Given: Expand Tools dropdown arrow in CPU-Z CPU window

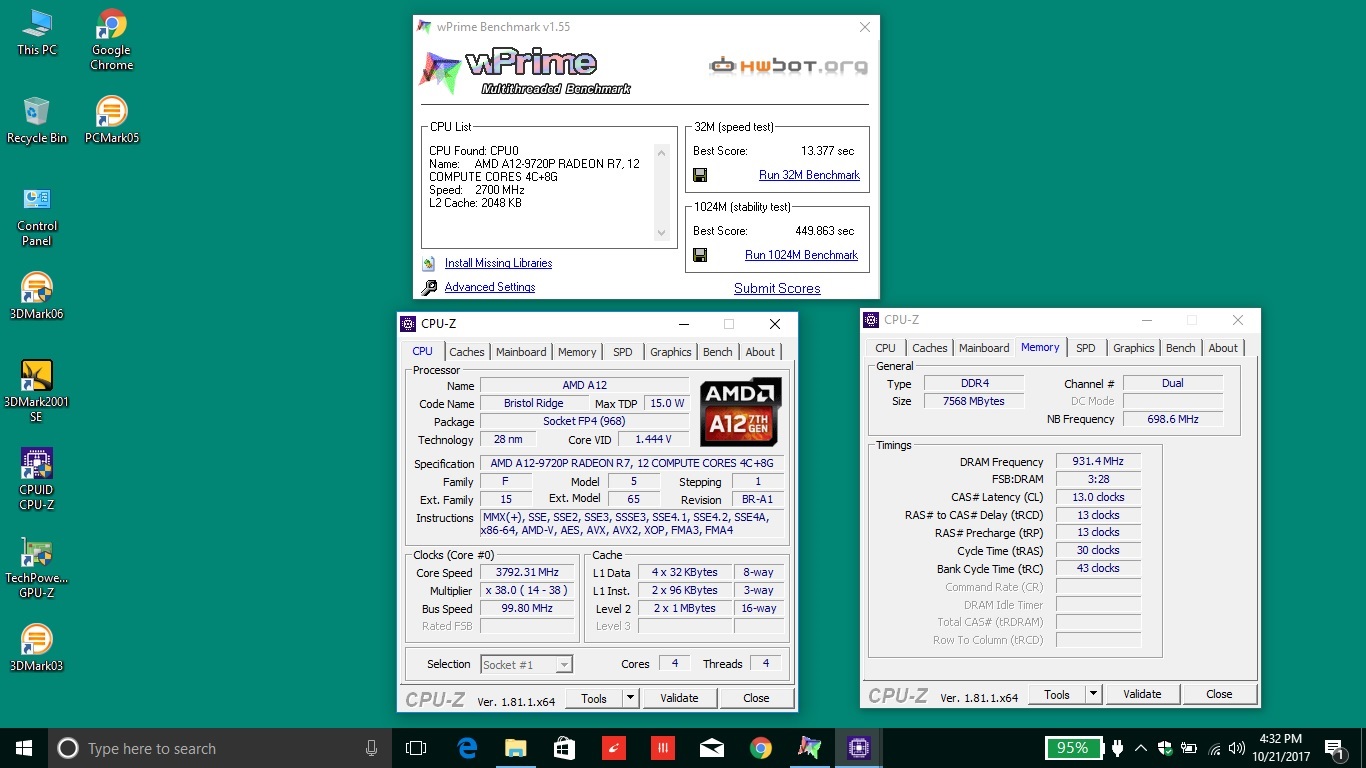Looking at the screenshot, I should pyautogui.click(x=630, y=698).
